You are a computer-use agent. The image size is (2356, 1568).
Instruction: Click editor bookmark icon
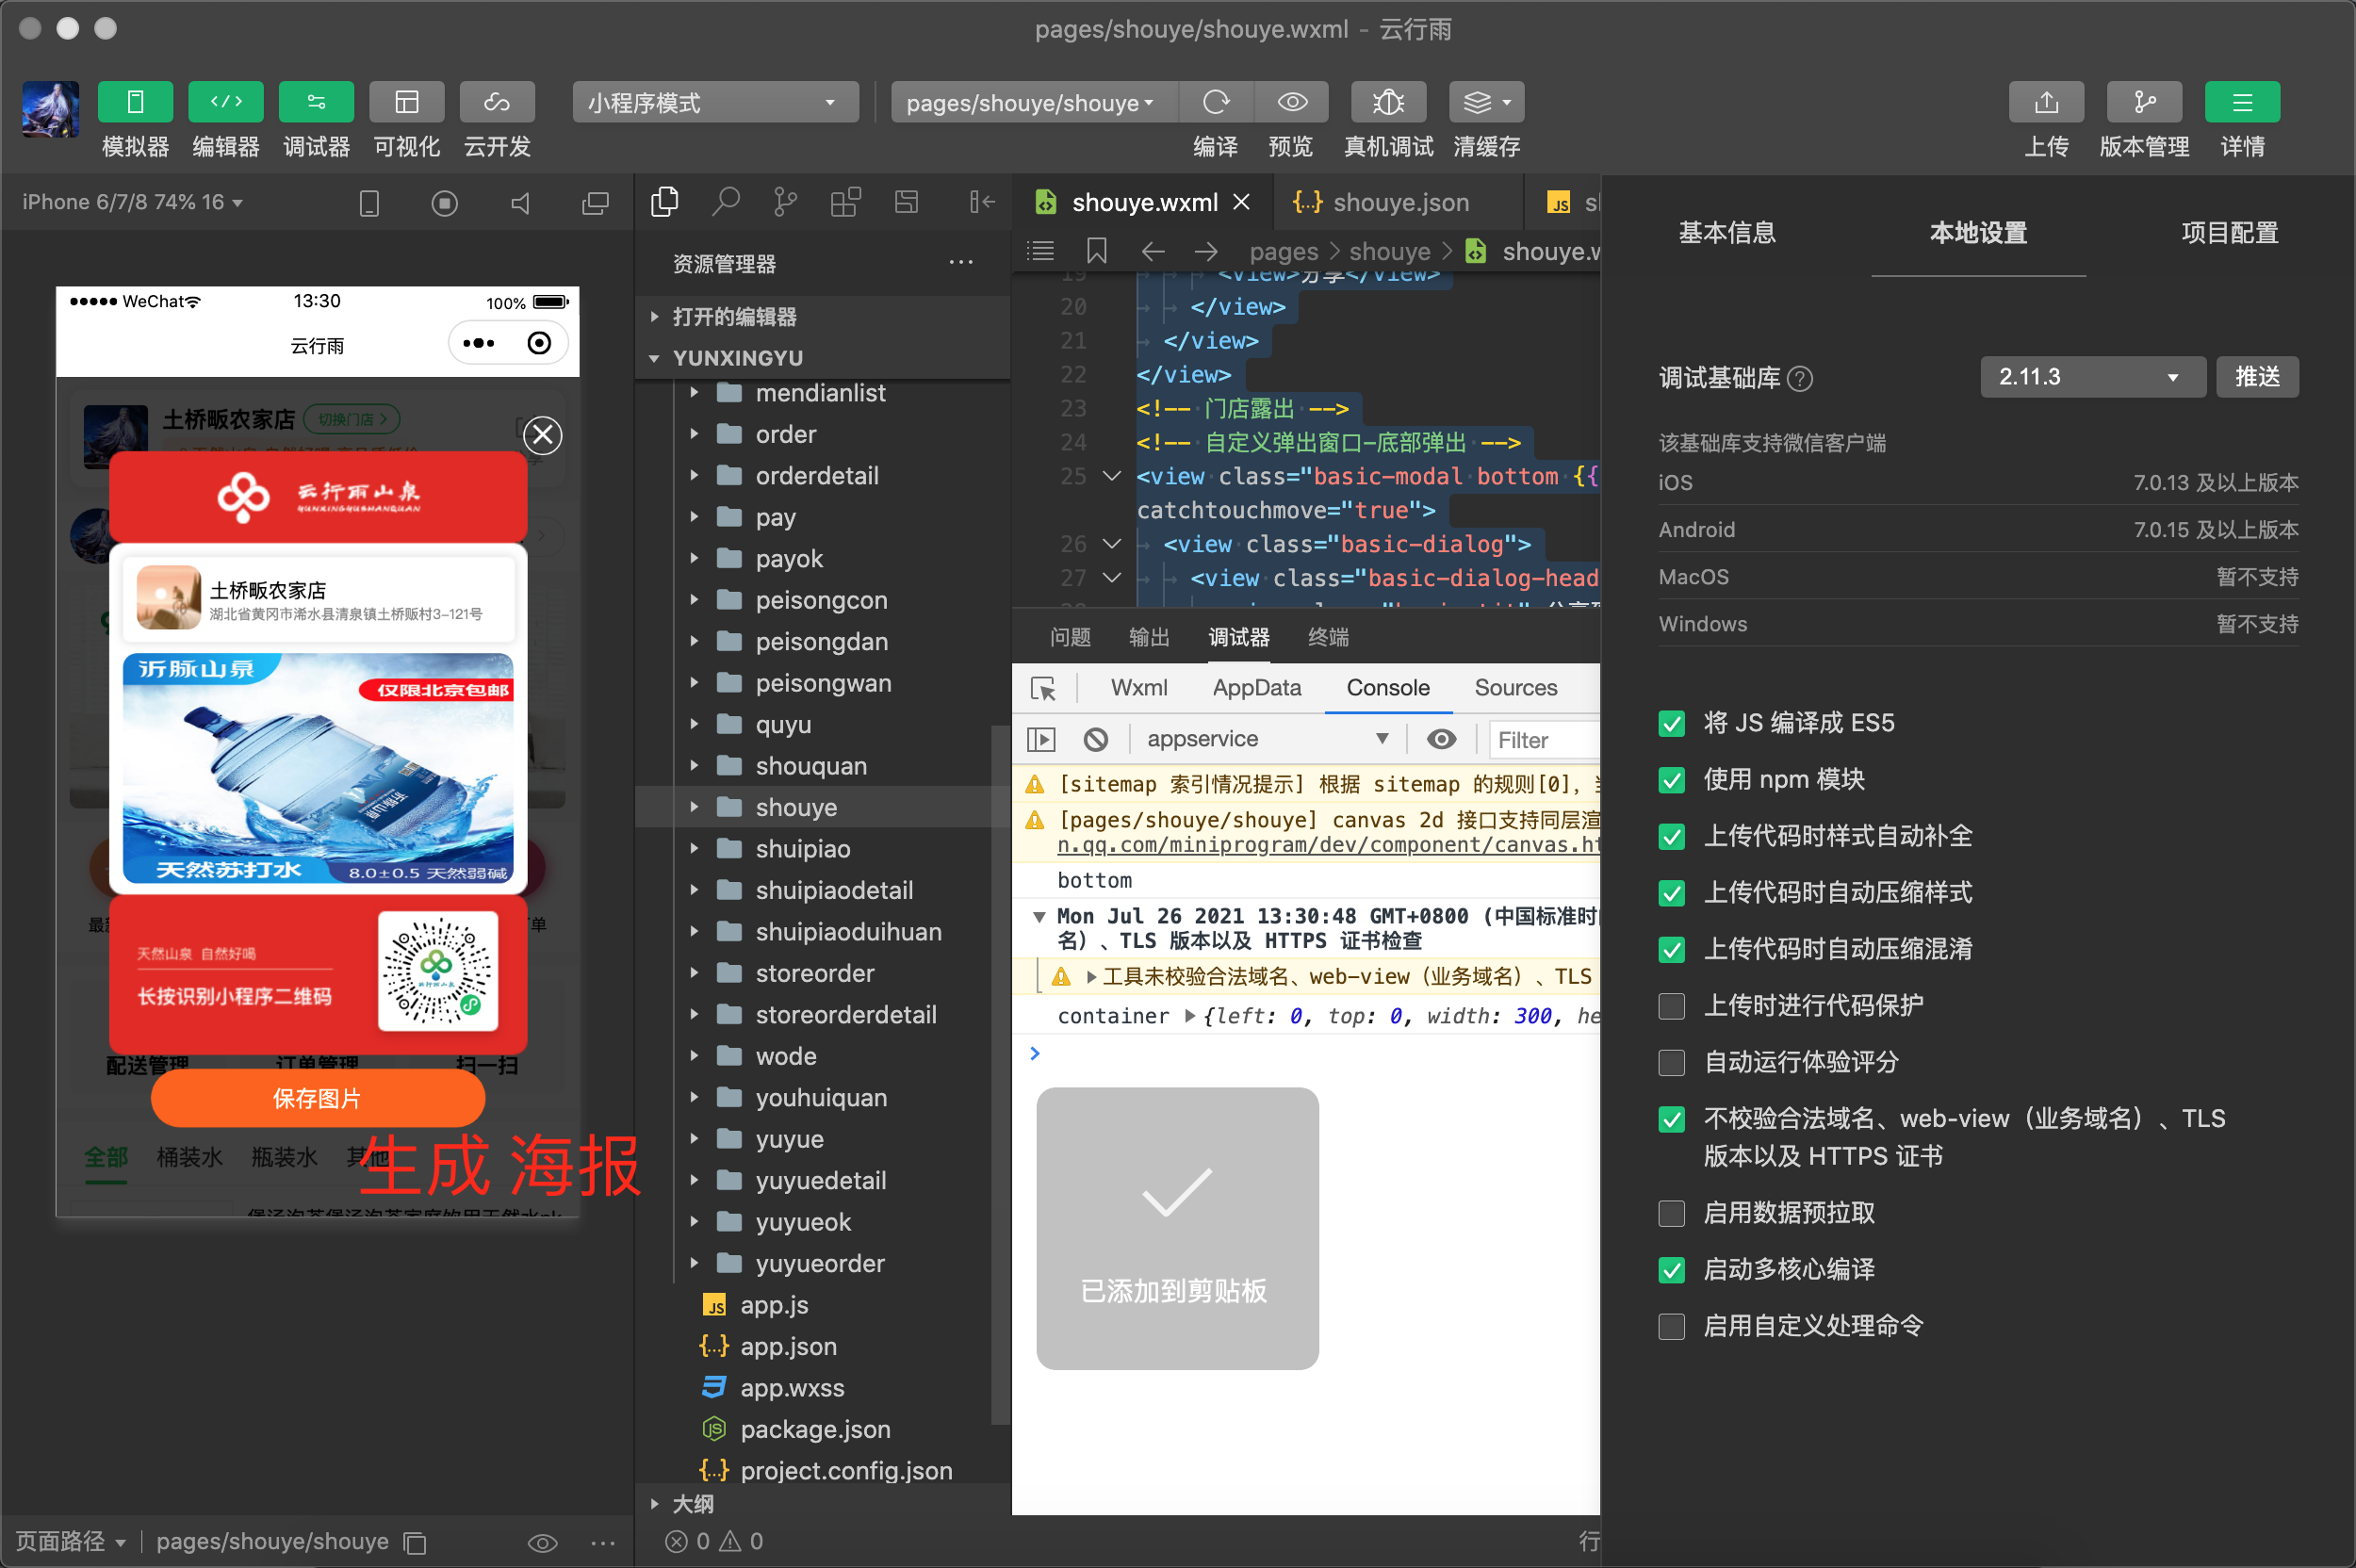tap(1097, 250)
